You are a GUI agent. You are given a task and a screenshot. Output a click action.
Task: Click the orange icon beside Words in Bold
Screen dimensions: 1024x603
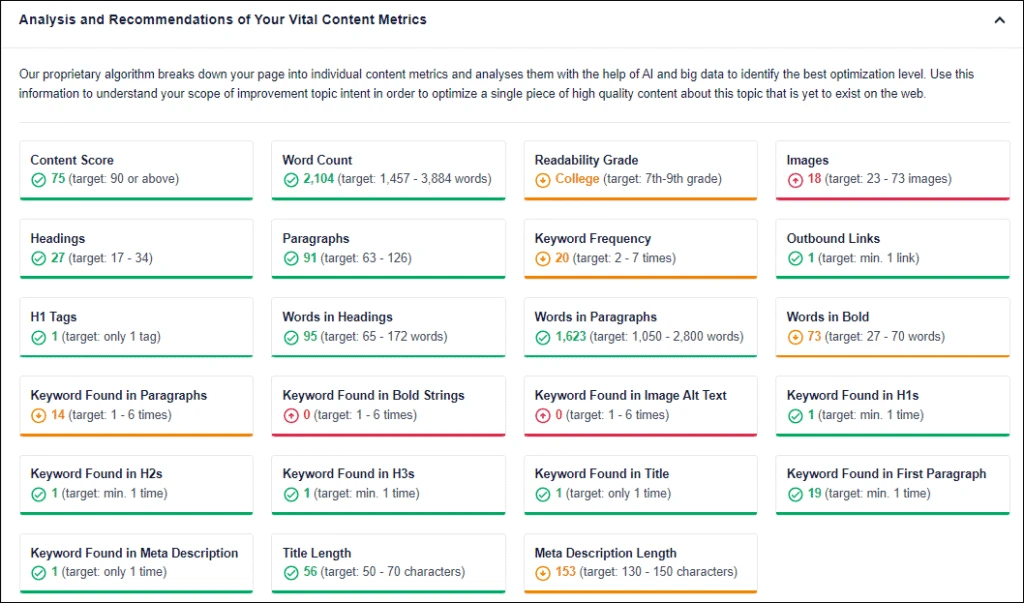click(x=794, y=337)
